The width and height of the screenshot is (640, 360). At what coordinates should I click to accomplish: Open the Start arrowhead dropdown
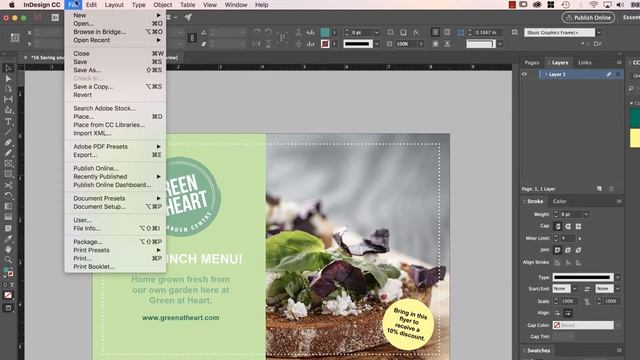click(575, 289)
